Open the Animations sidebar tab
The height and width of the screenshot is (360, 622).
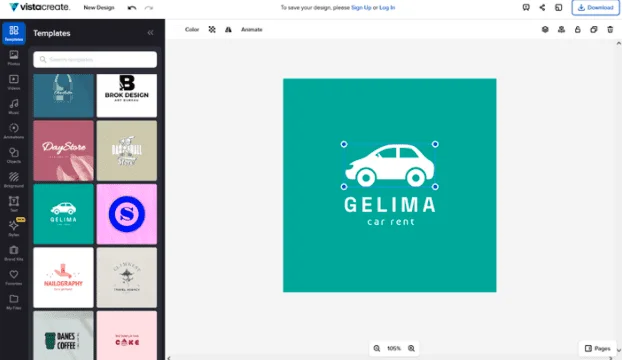tap(14, 131)
